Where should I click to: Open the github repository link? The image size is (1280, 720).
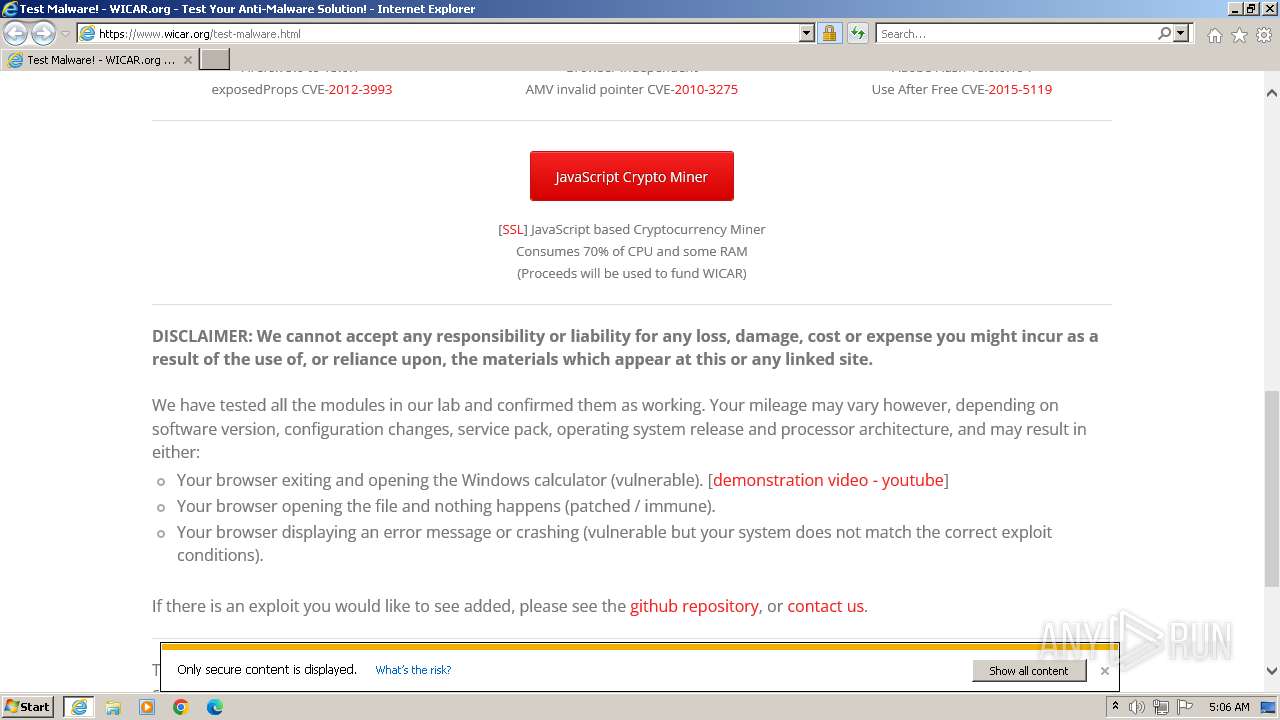(x=694, y=606)
